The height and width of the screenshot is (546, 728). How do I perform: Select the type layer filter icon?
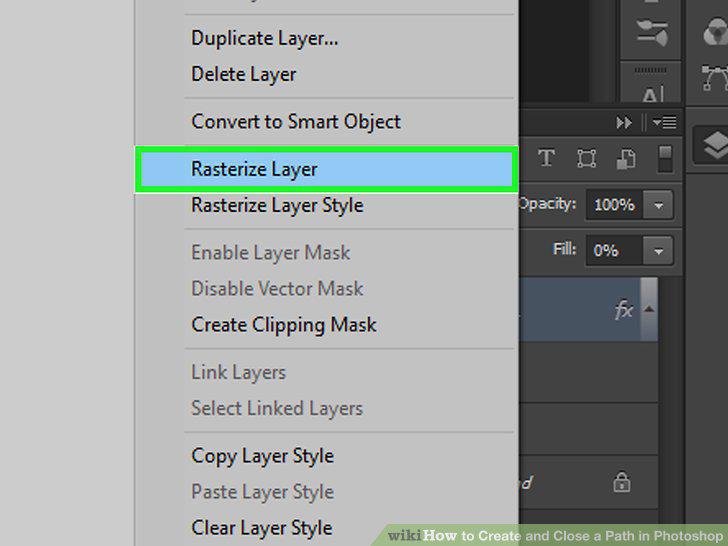point(546,158)
